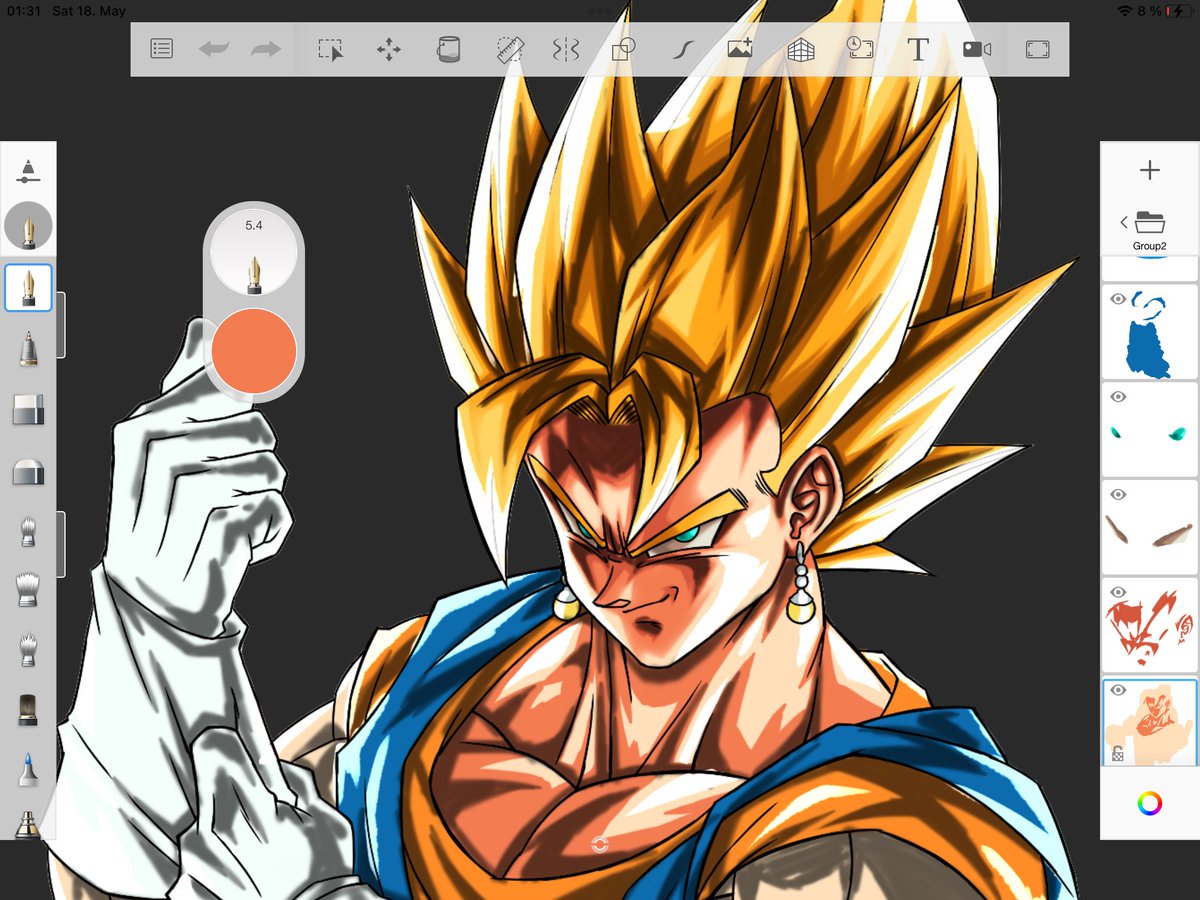Hide the blue clothing layer
Image resolution: width=1200 pixels, height=900 pixels.
pyautogui.click(x=1118, y=299)
